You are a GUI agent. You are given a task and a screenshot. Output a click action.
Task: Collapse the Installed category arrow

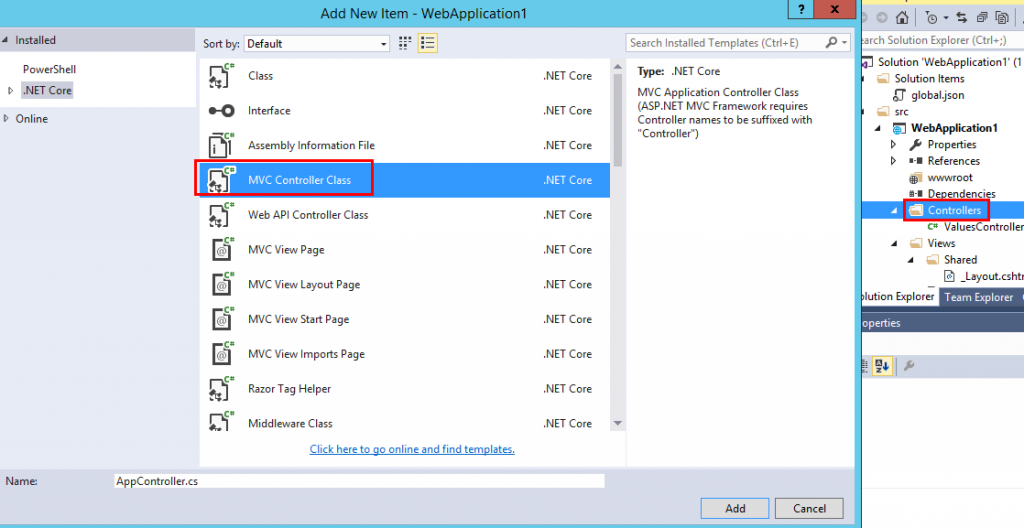(x=5, y=40)
